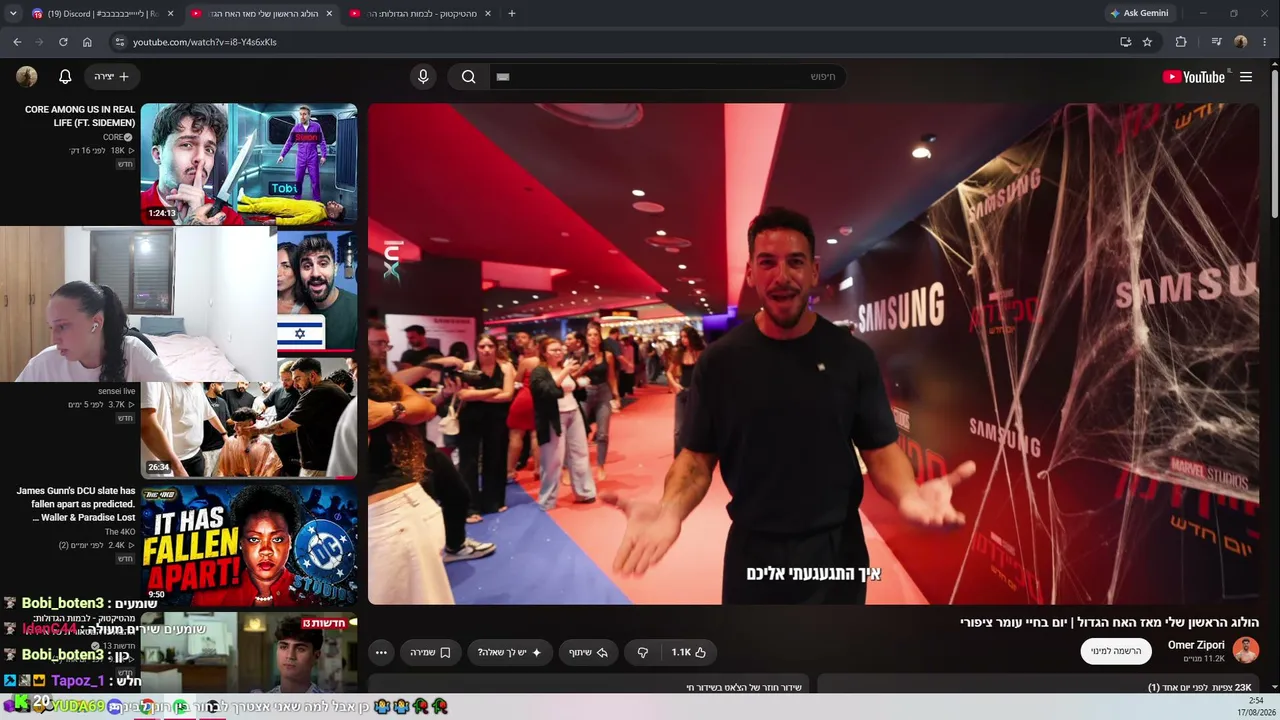Image resolution: width=1280 pixels, height=720 pixels.
Task: Open media controls icon in Chrome toolbar
Action: (1216, 42)
